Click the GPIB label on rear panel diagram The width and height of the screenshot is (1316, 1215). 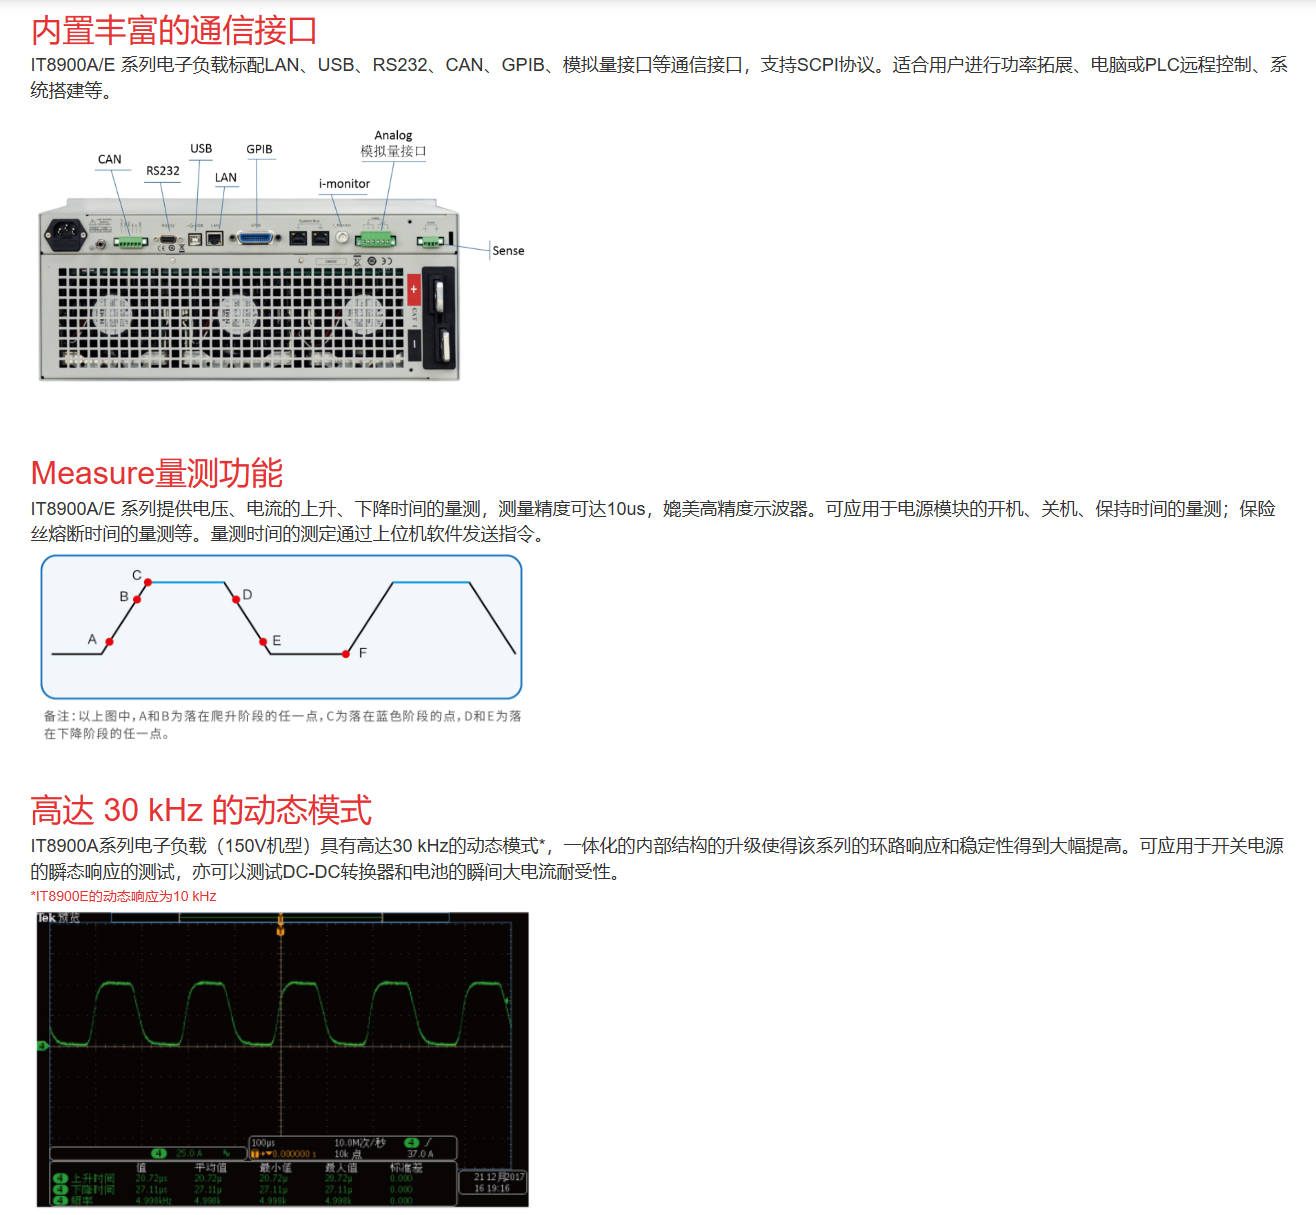259,149
